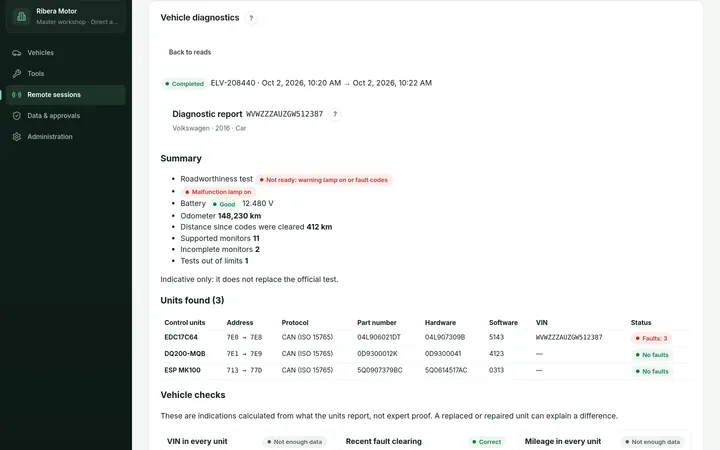Click hardware '5Q0614517AC'
Viewport: 720px width, 450px height.
point(446,371)
